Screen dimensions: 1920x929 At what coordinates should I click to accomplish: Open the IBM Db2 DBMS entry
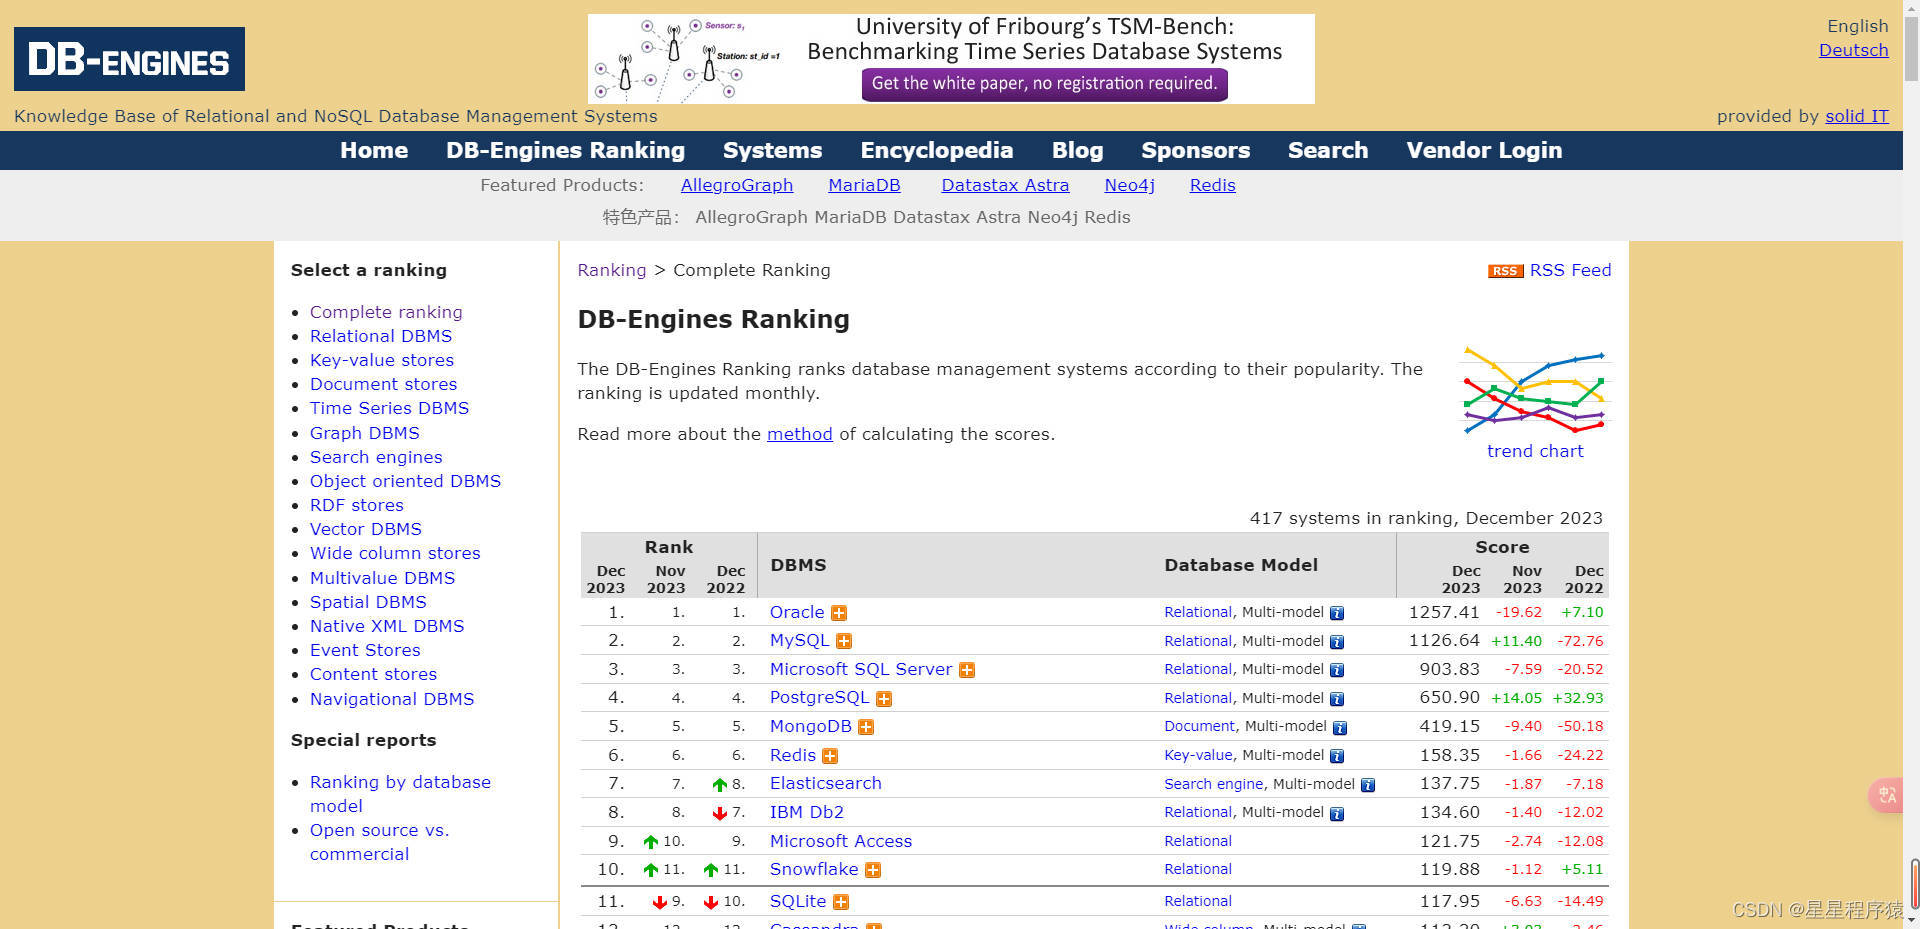(x=806, y=813)
